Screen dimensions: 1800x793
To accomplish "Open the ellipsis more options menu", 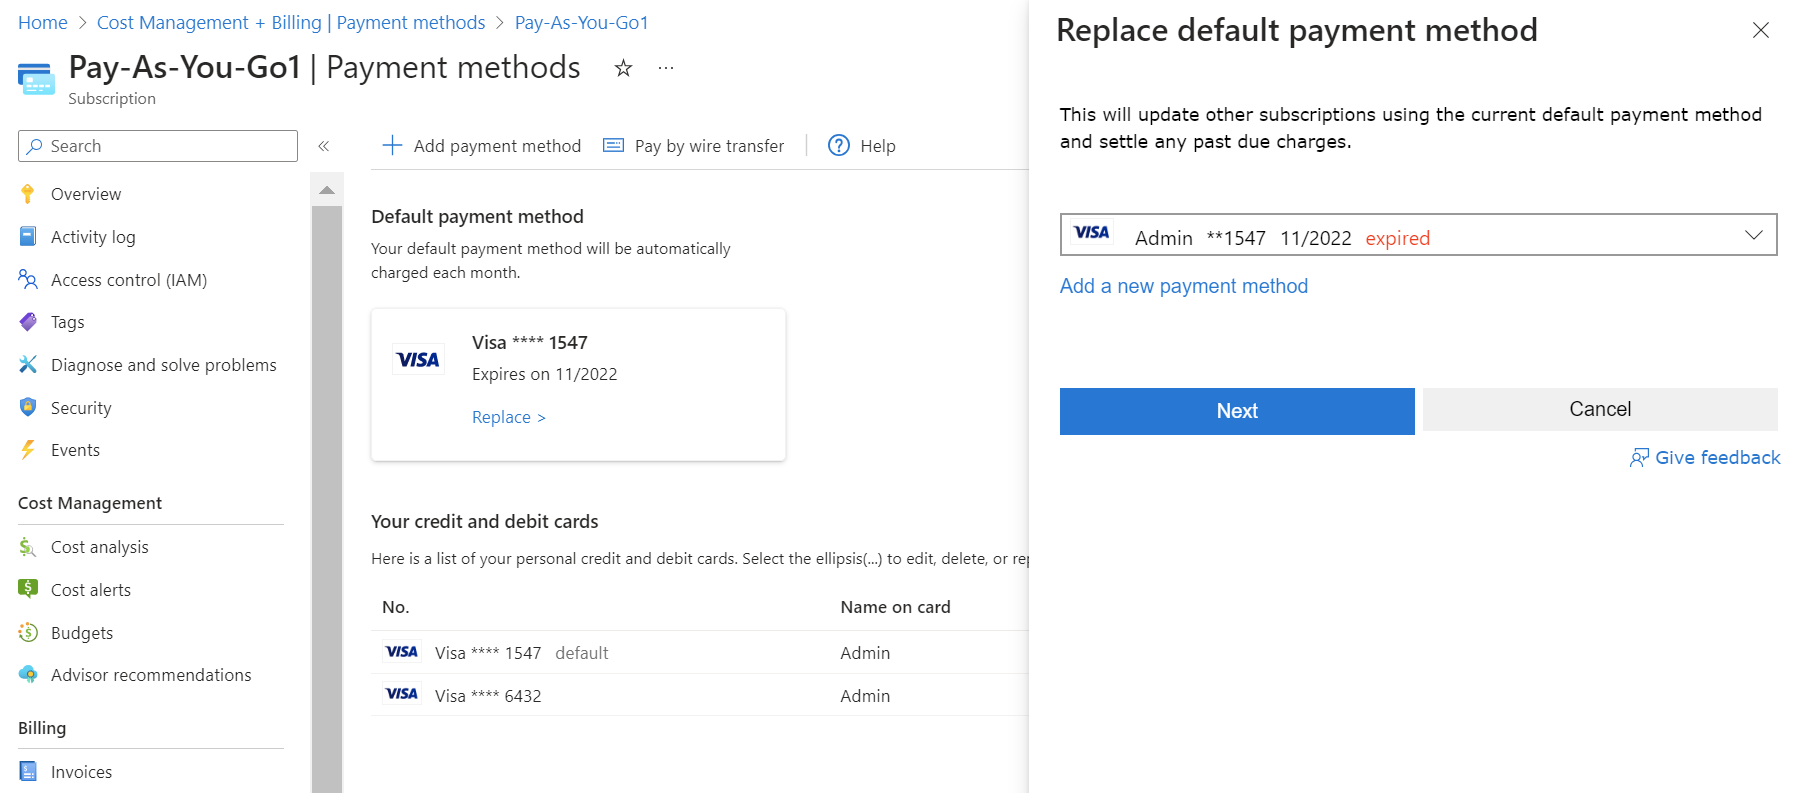I will (x=666, y=68).
